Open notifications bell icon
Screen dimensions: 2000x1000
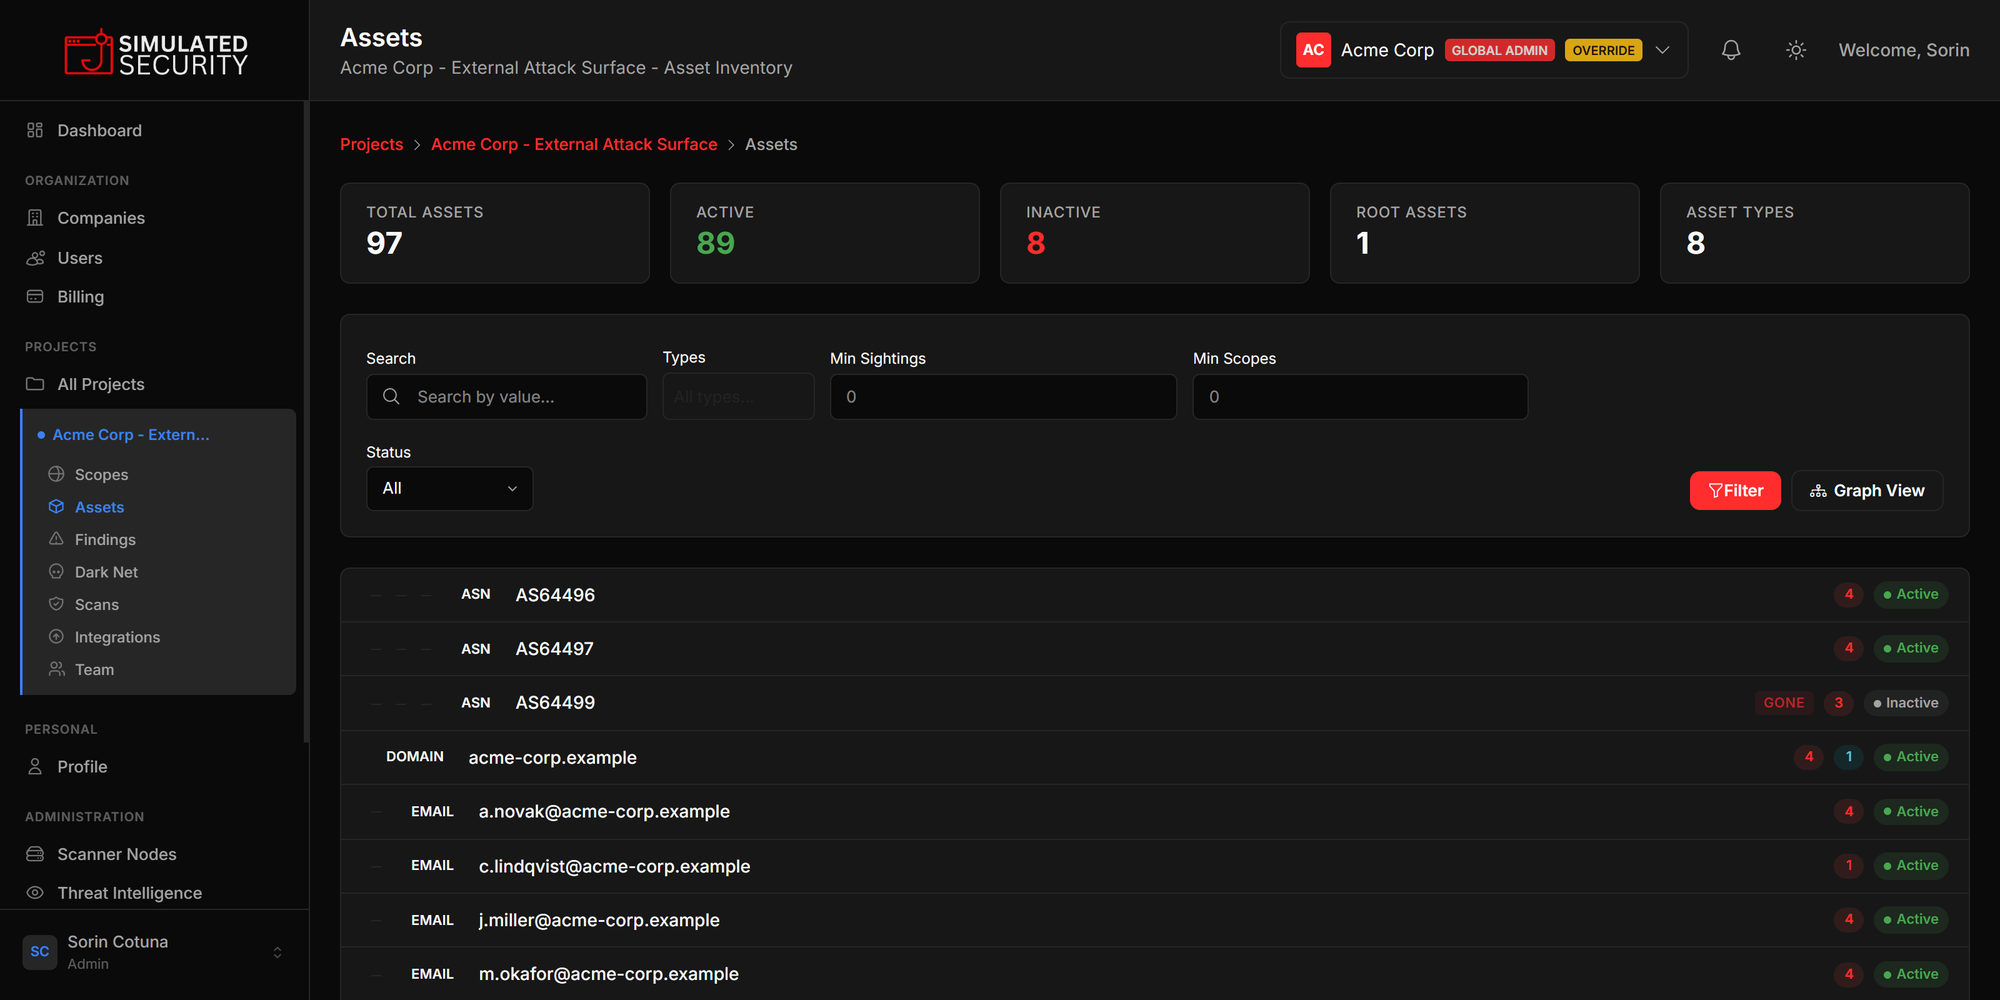pyautogui.click(x=1731, y=50)
